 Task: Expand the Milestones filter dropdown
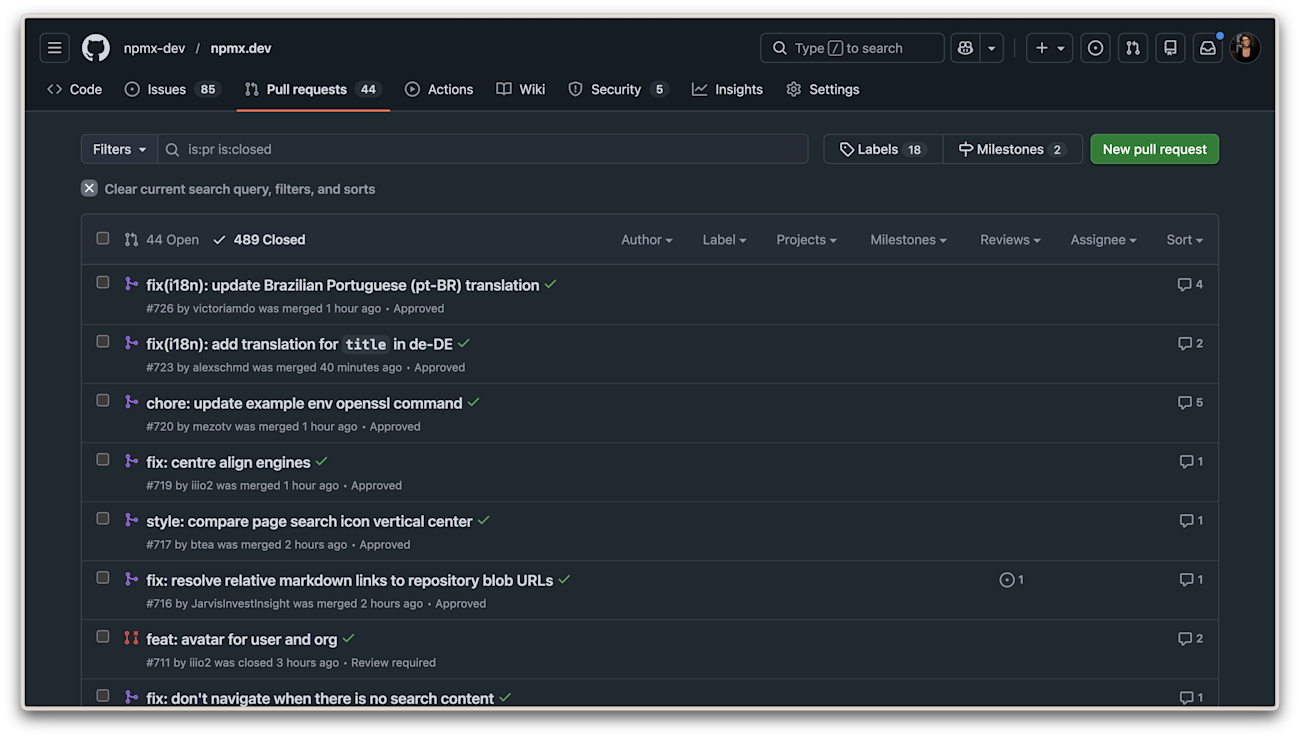click(909, 240)
